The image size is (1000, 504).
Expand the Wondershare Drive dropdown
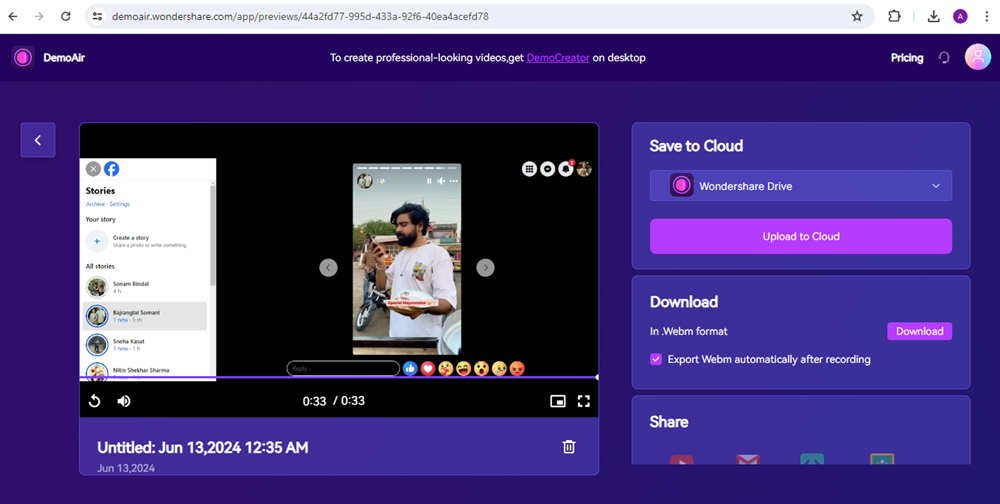pos(800,186)
